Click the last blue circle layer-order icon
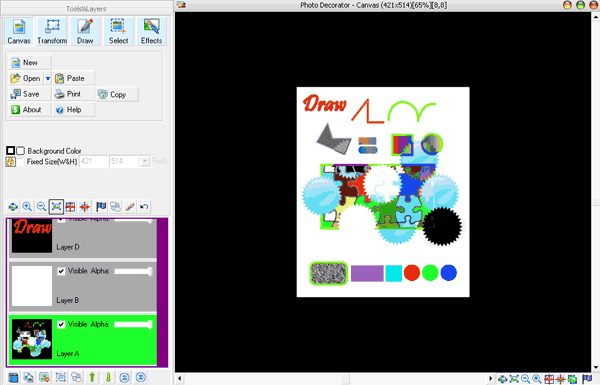Screen dimensions: 600x385 140,378
